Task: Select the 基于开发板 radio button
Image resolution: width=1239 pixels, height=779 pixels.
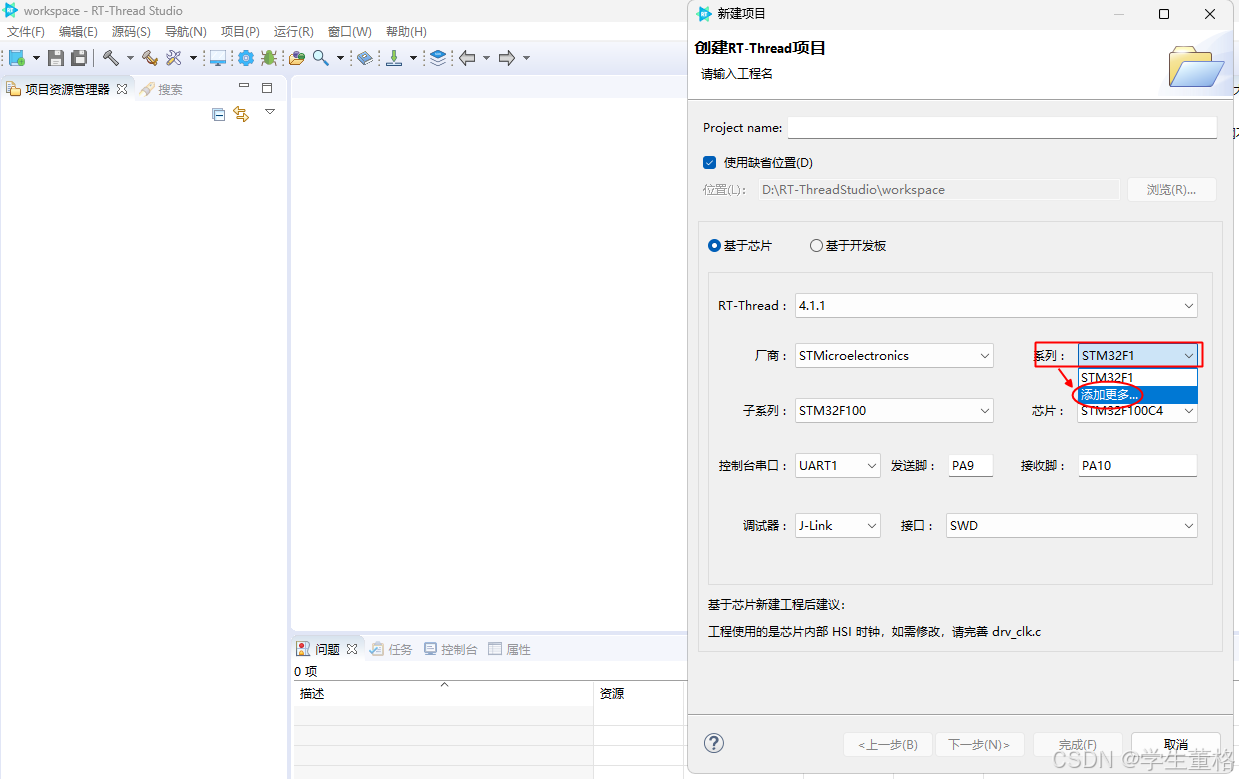Action: pos(816,245)
